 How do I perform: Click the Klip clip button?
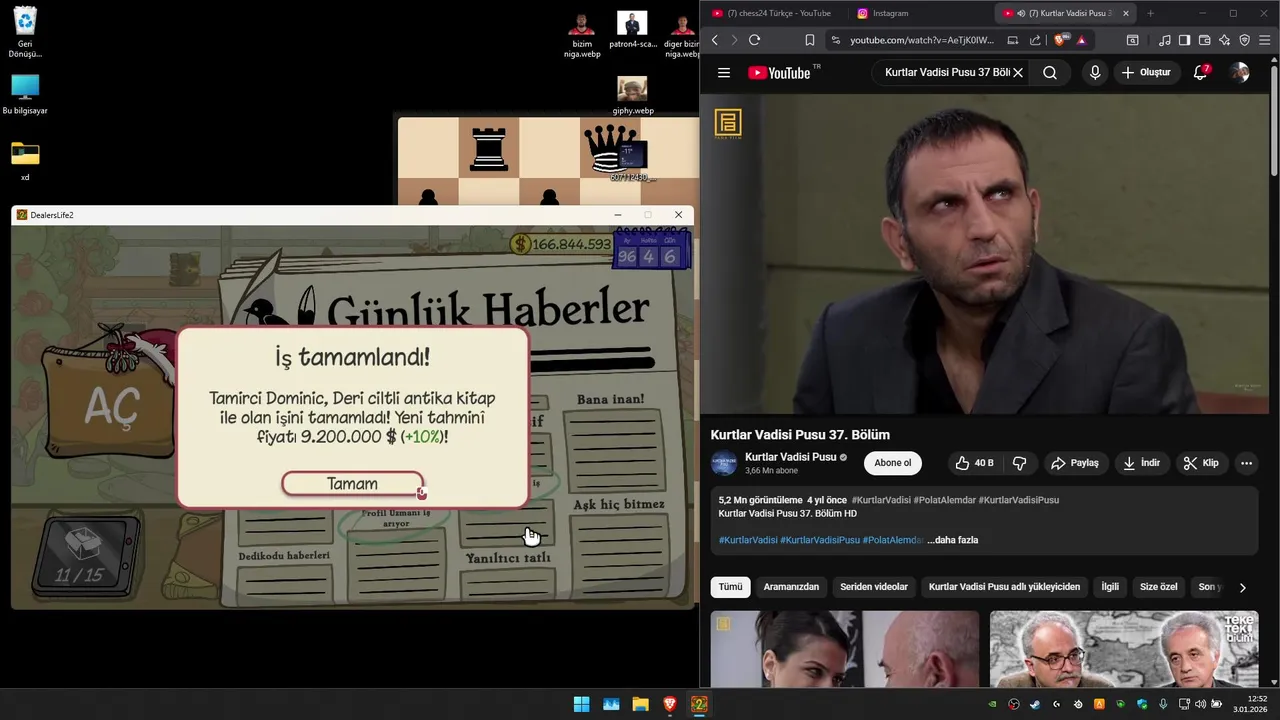click(1200, 463)
